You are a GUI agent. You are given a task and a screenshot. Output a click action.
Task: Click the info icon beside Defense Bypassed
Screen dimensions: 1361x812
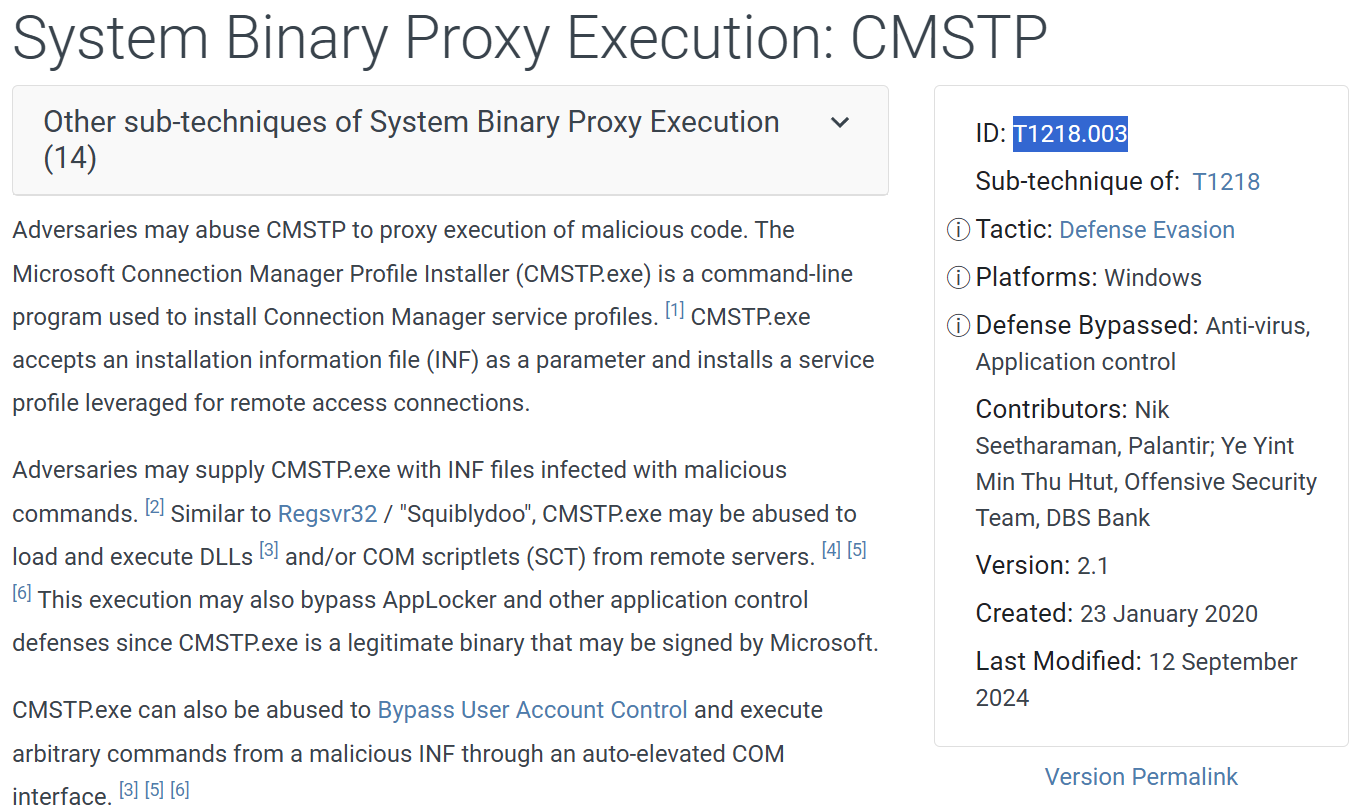click(958, 326)
